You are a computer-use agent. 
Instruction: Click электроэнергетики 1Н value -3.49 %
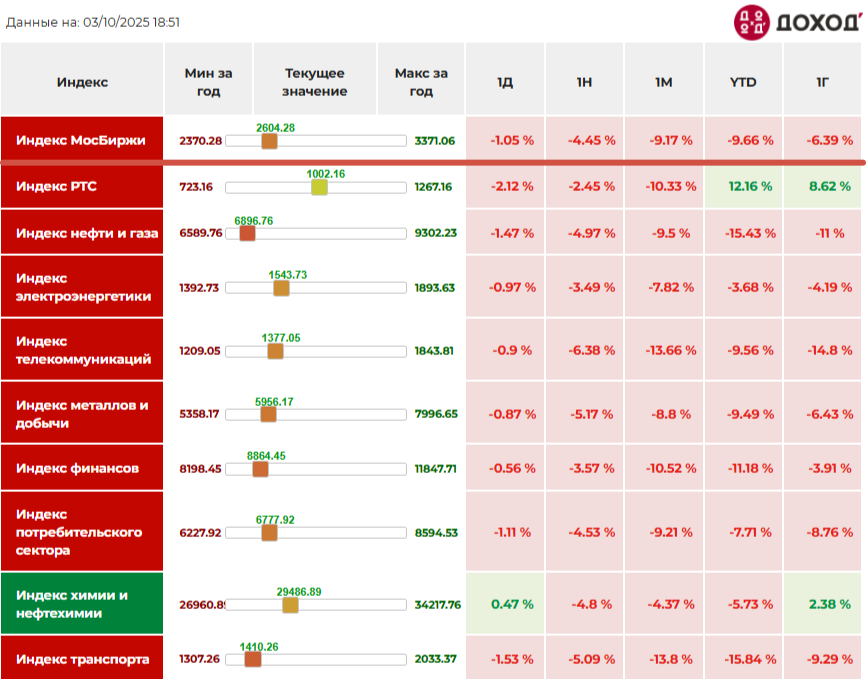(x=592, y=287)
